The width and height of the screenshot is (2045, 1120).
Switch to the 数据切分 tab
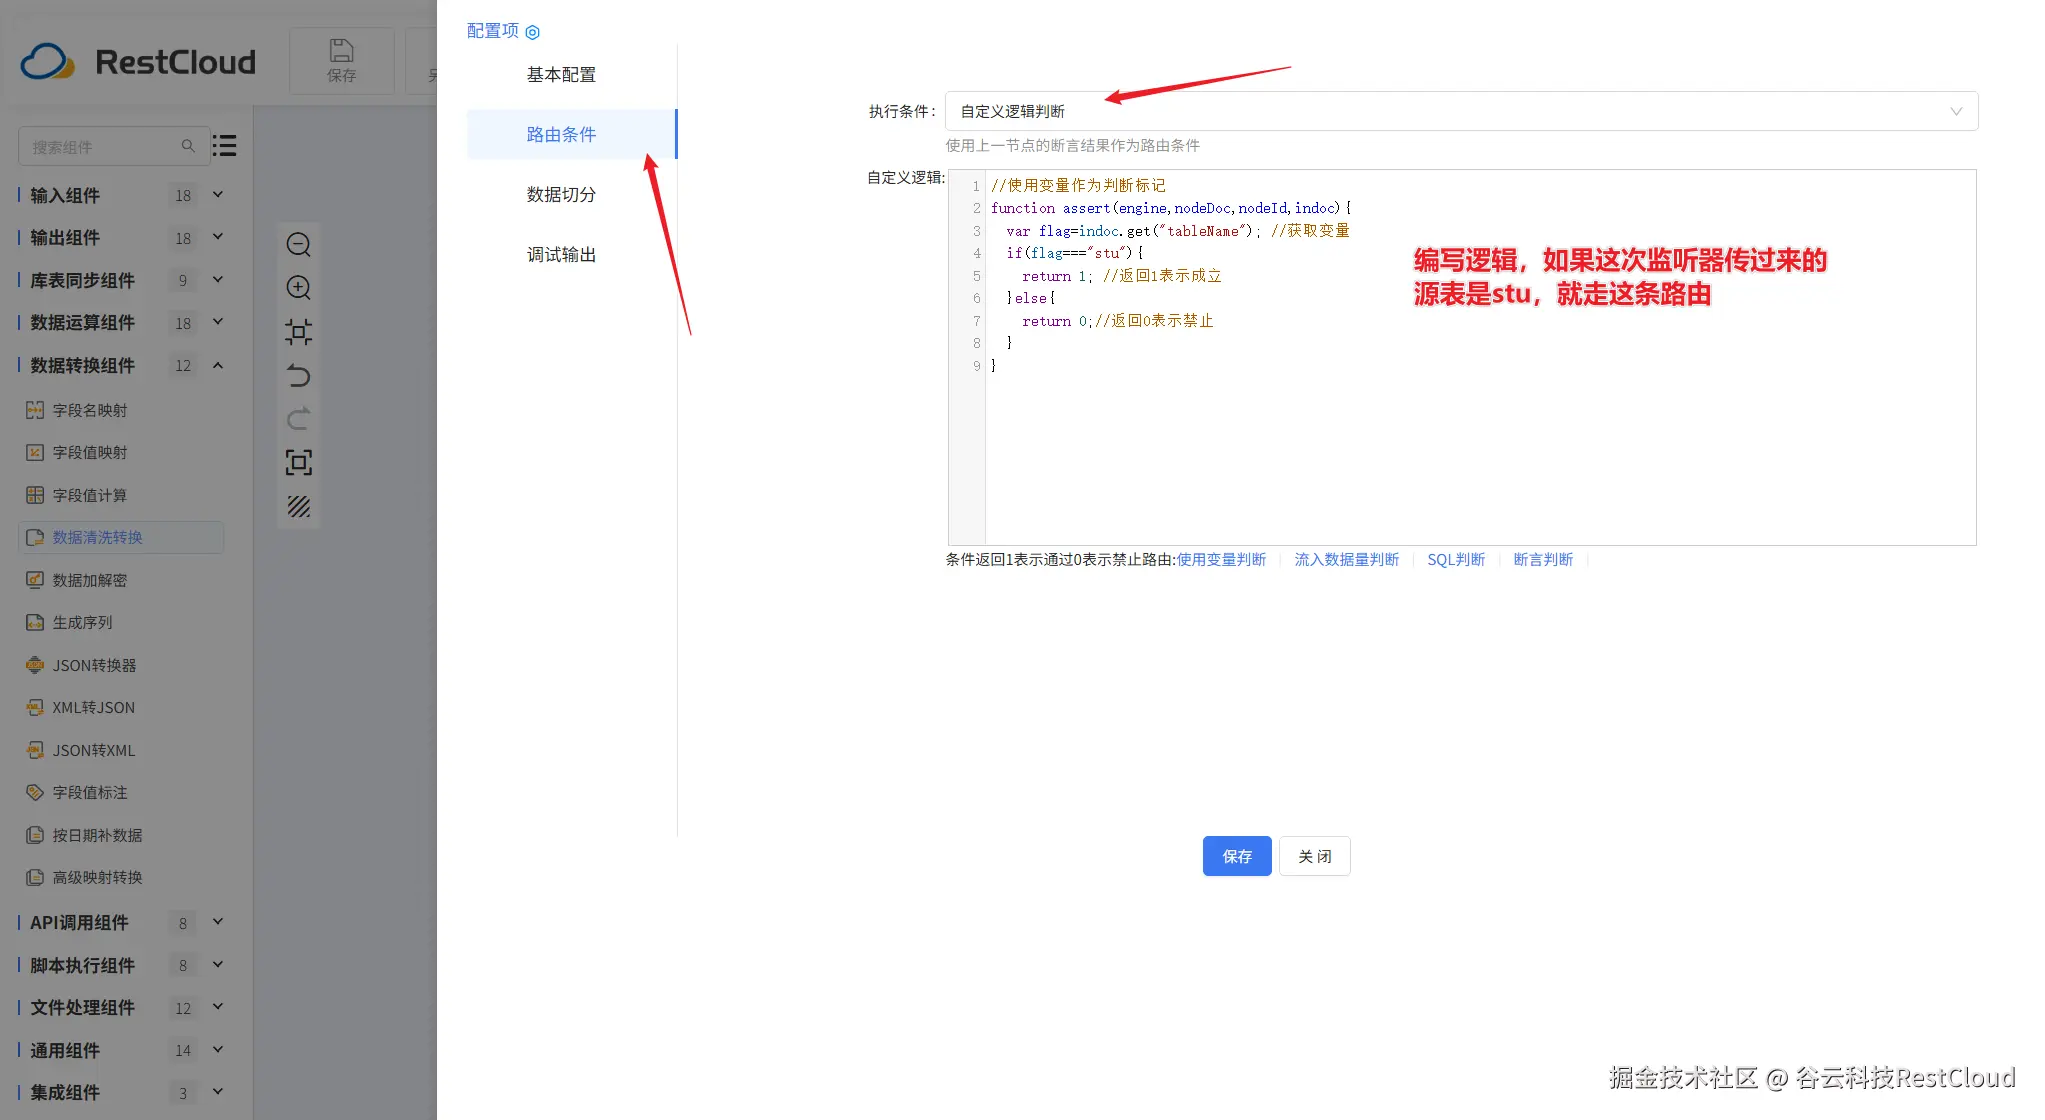coord(561,194)
